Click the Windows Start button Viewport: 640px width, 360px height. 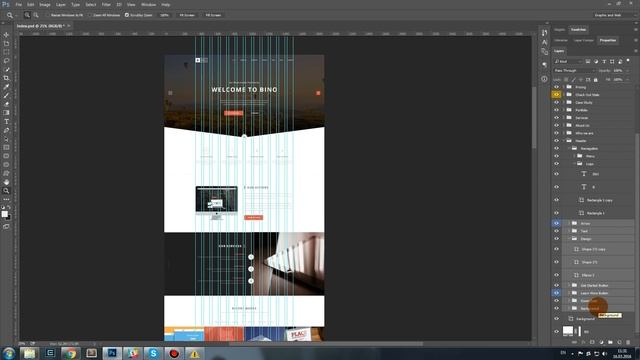(x=9, y=353)
